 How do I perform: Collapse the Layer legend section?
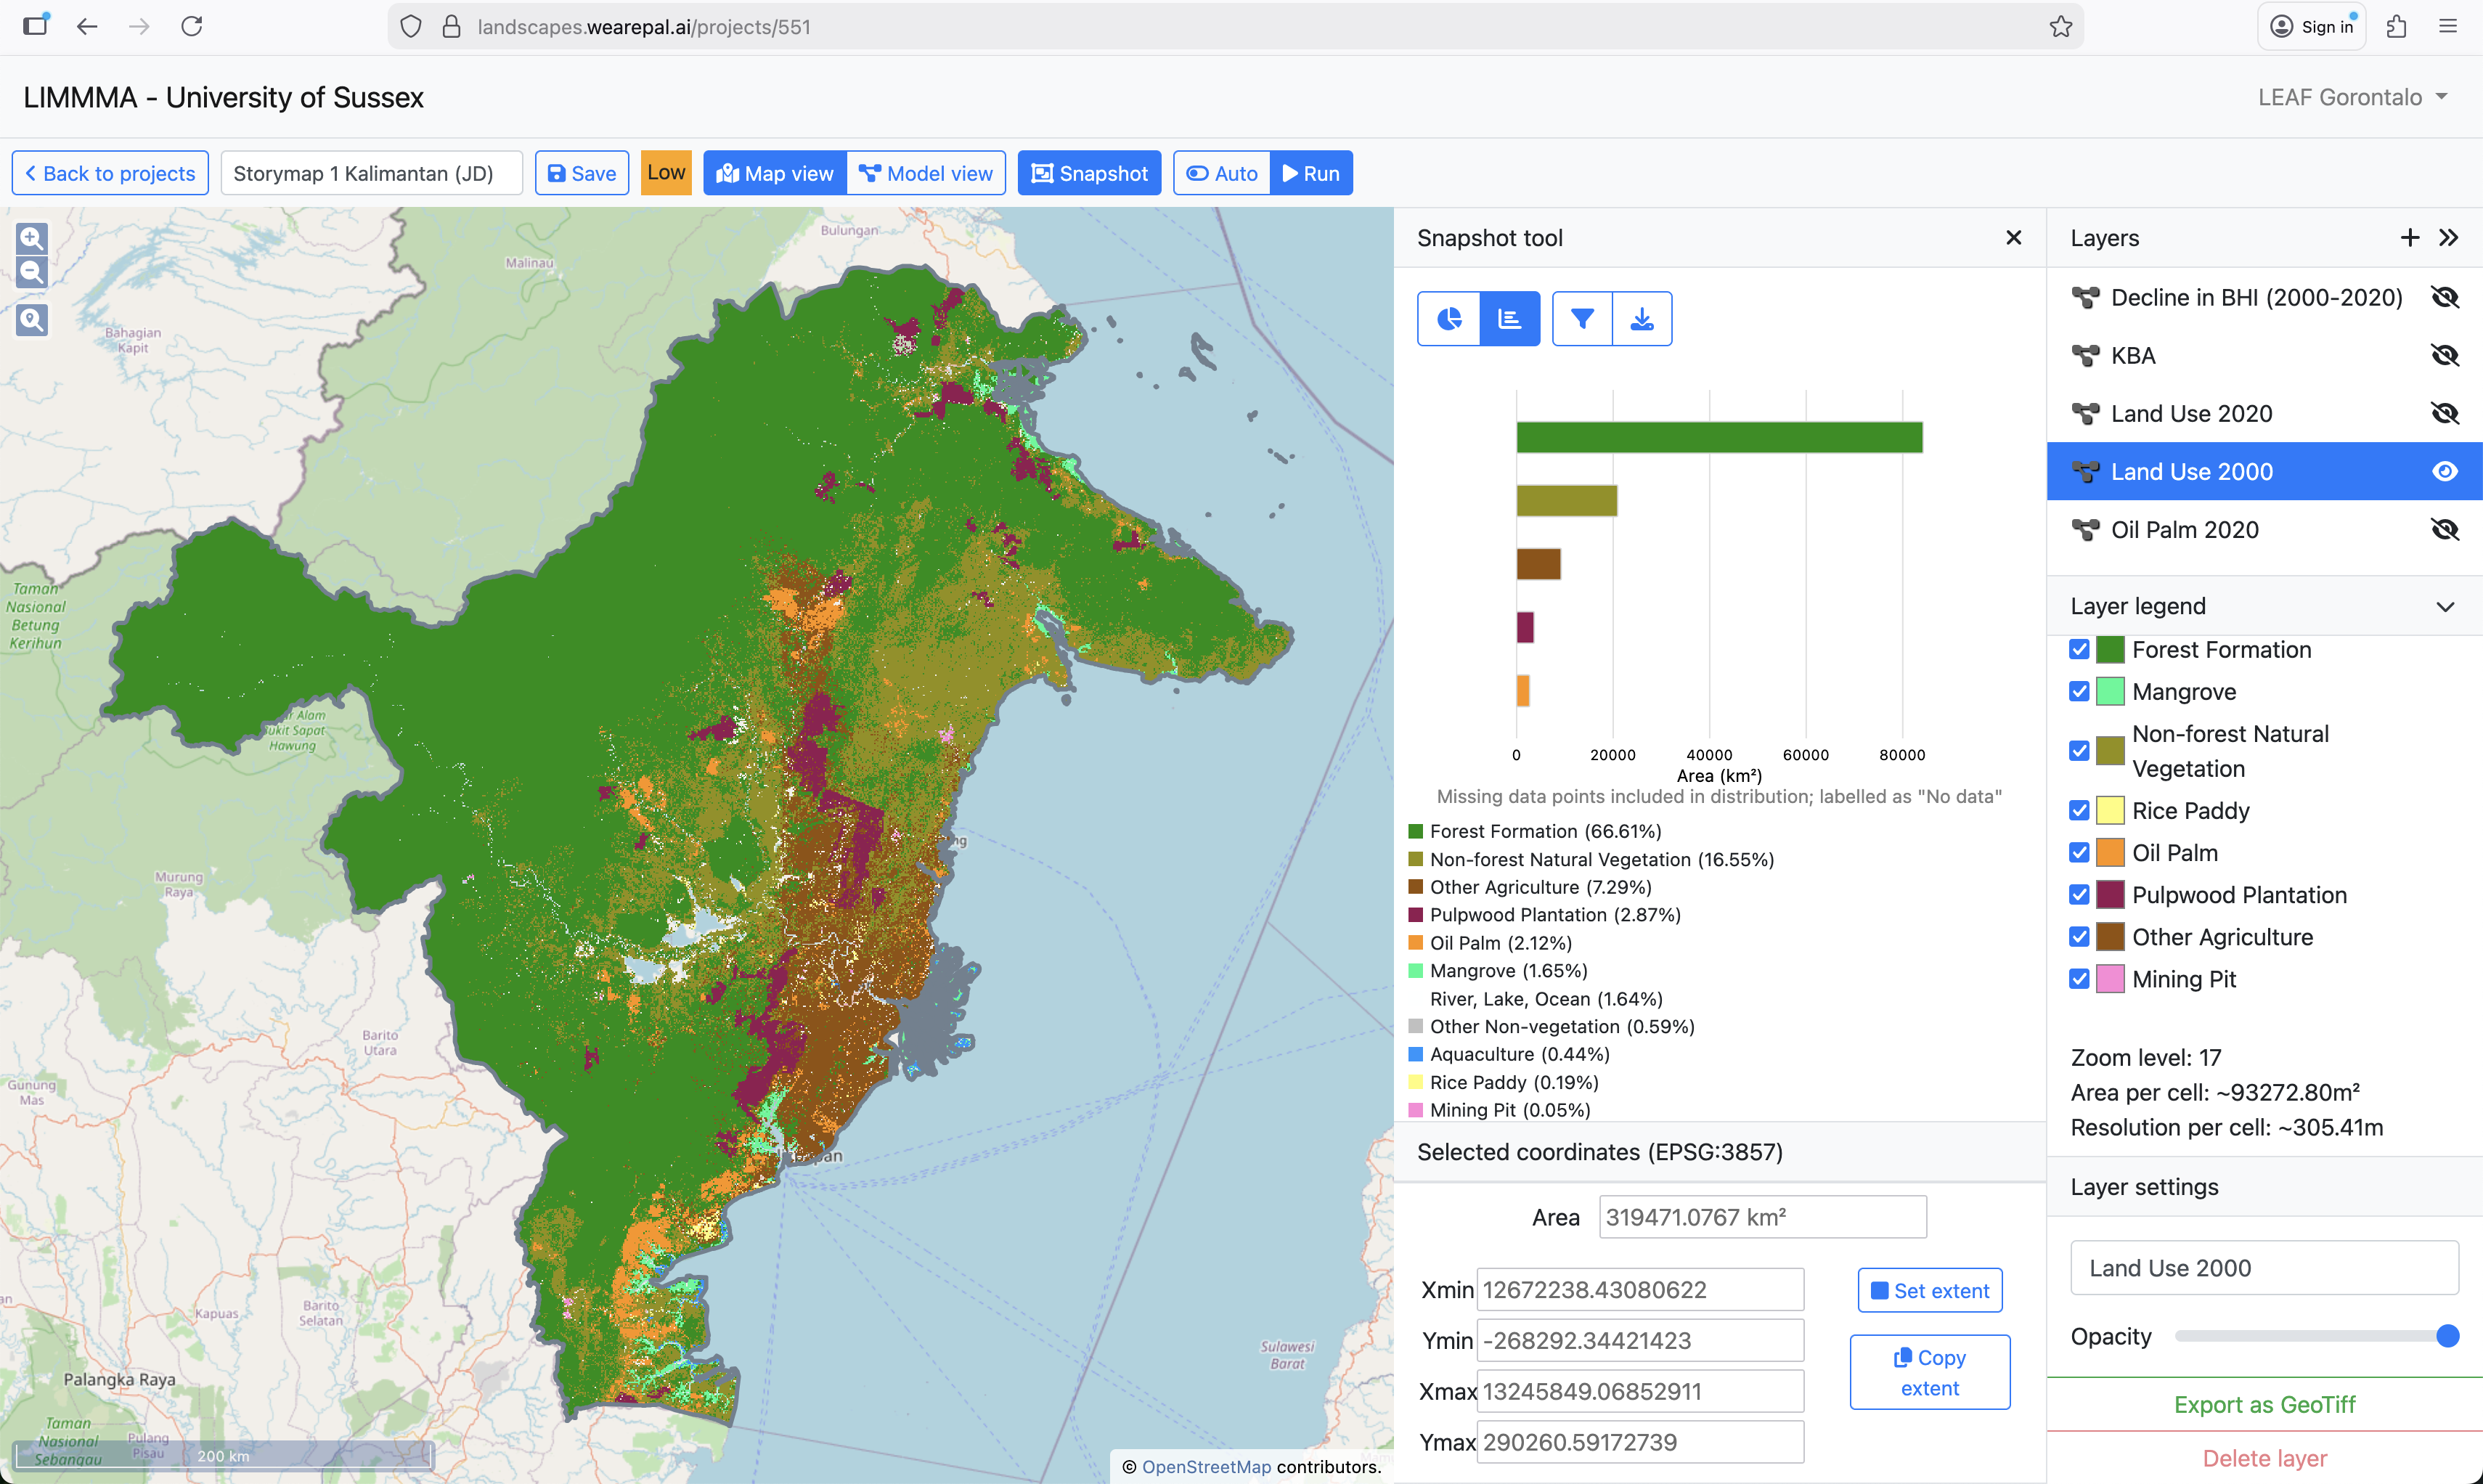[x=2445, y=606]
